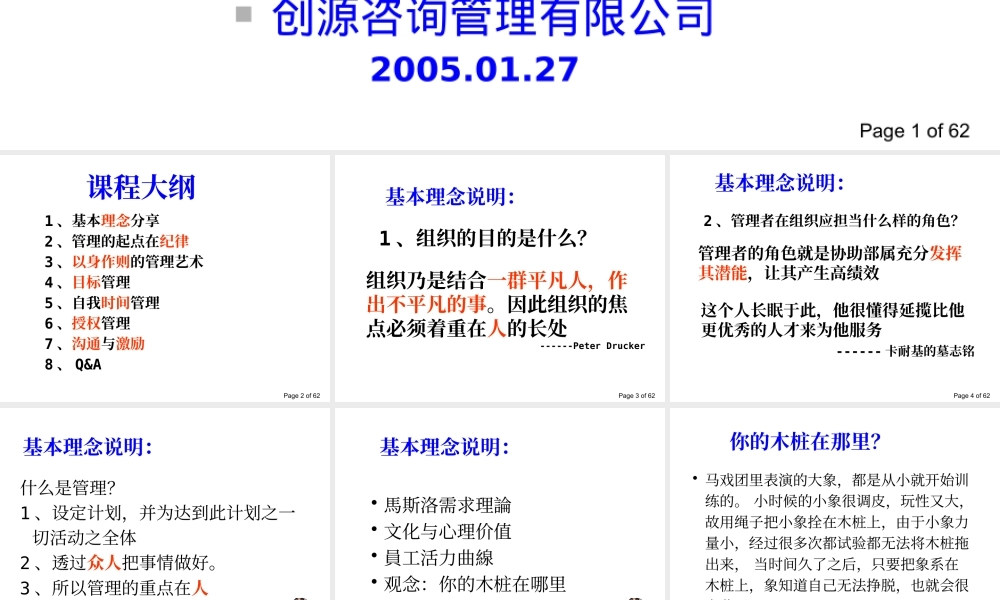Click outline item 6、授权管理
The height and width of the screenshot is (600, 1000).
pos(87,323)
